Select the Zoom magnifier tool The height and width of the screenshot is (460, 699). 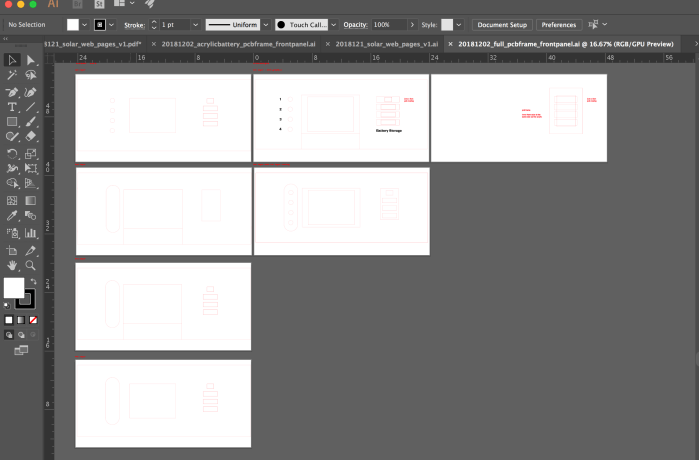click(31, 266)
